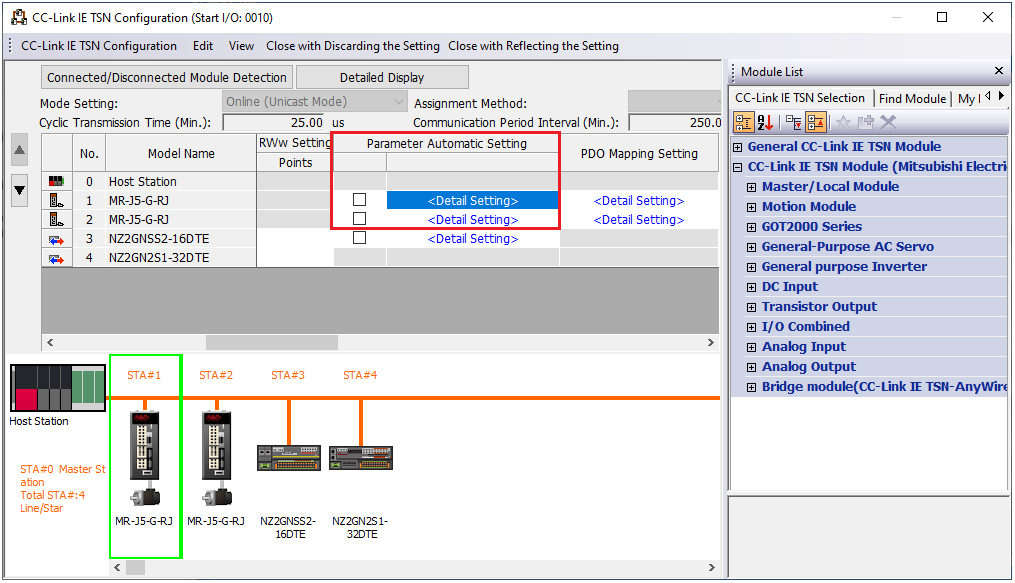Expand GOT2000 Series category
The image size is (1015, 583).
[752, 228]
